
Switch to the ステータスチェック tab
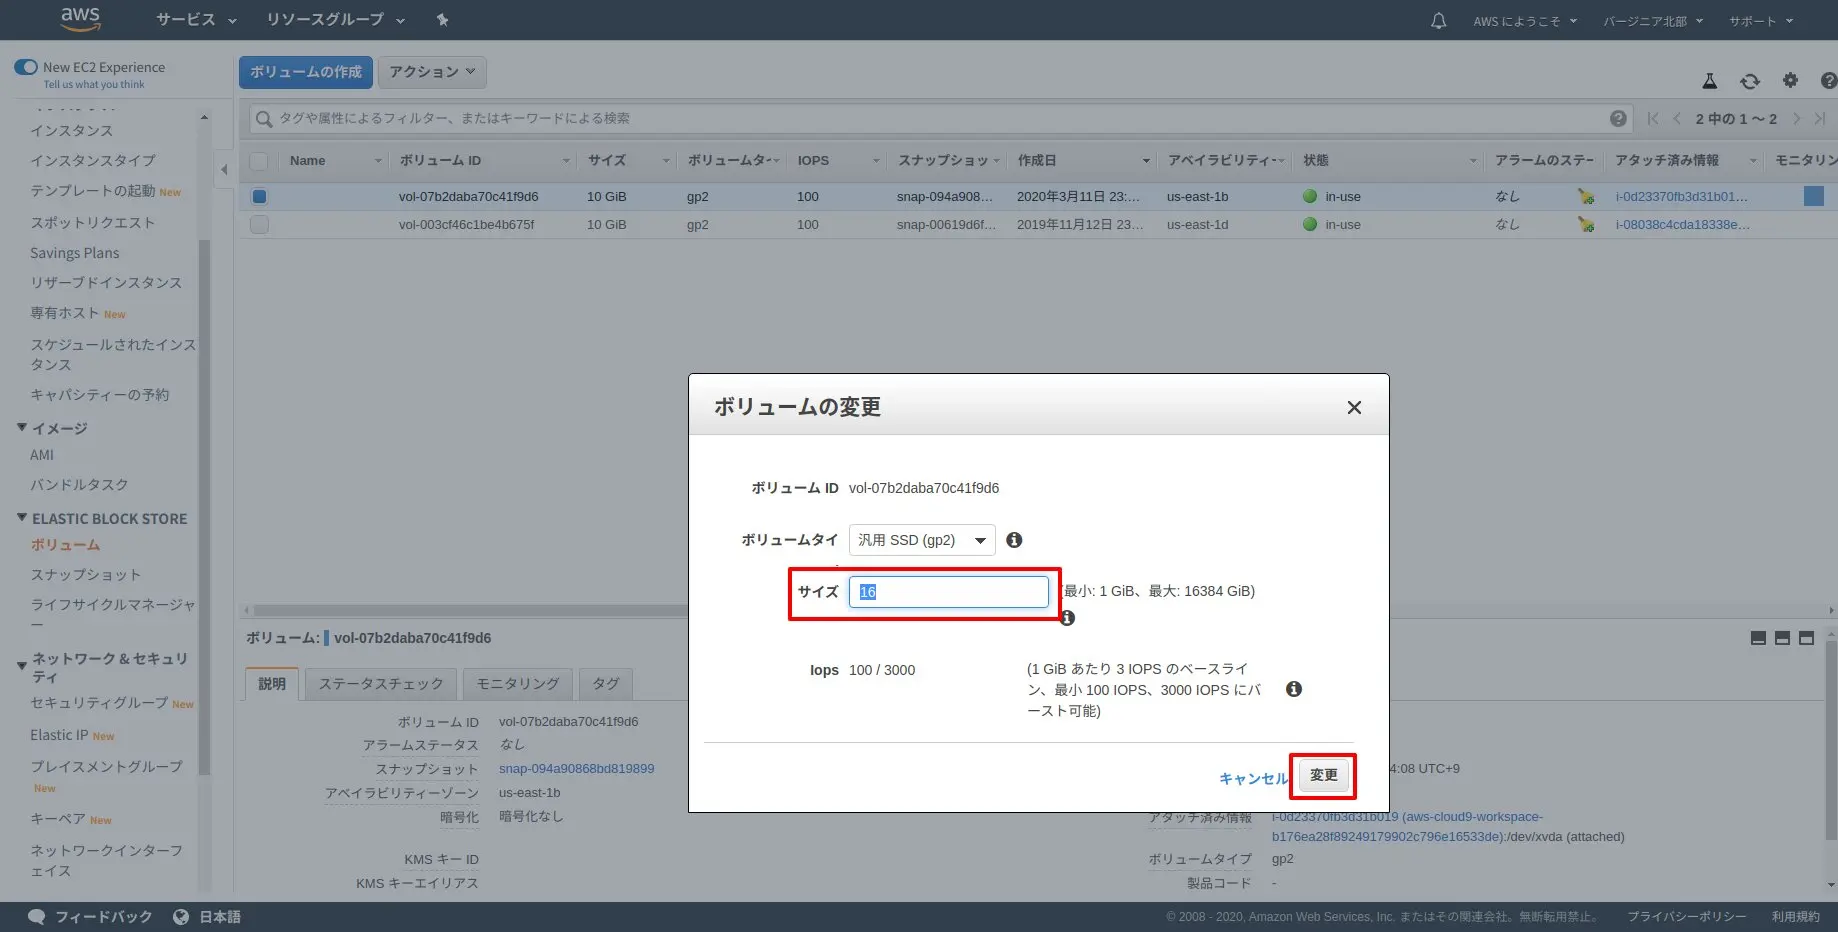pyautogui.click(x=381, y=684)
